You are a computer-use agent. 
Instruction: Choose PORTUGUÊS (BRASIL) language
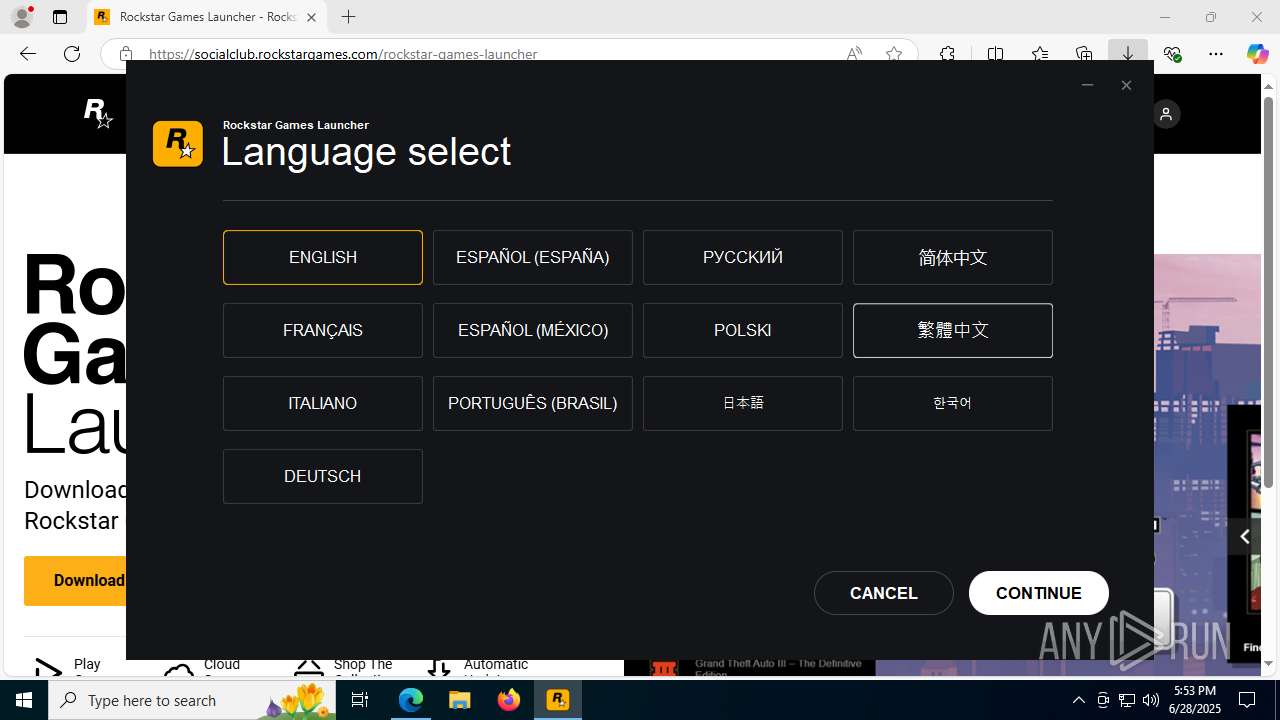coord(533,403)
